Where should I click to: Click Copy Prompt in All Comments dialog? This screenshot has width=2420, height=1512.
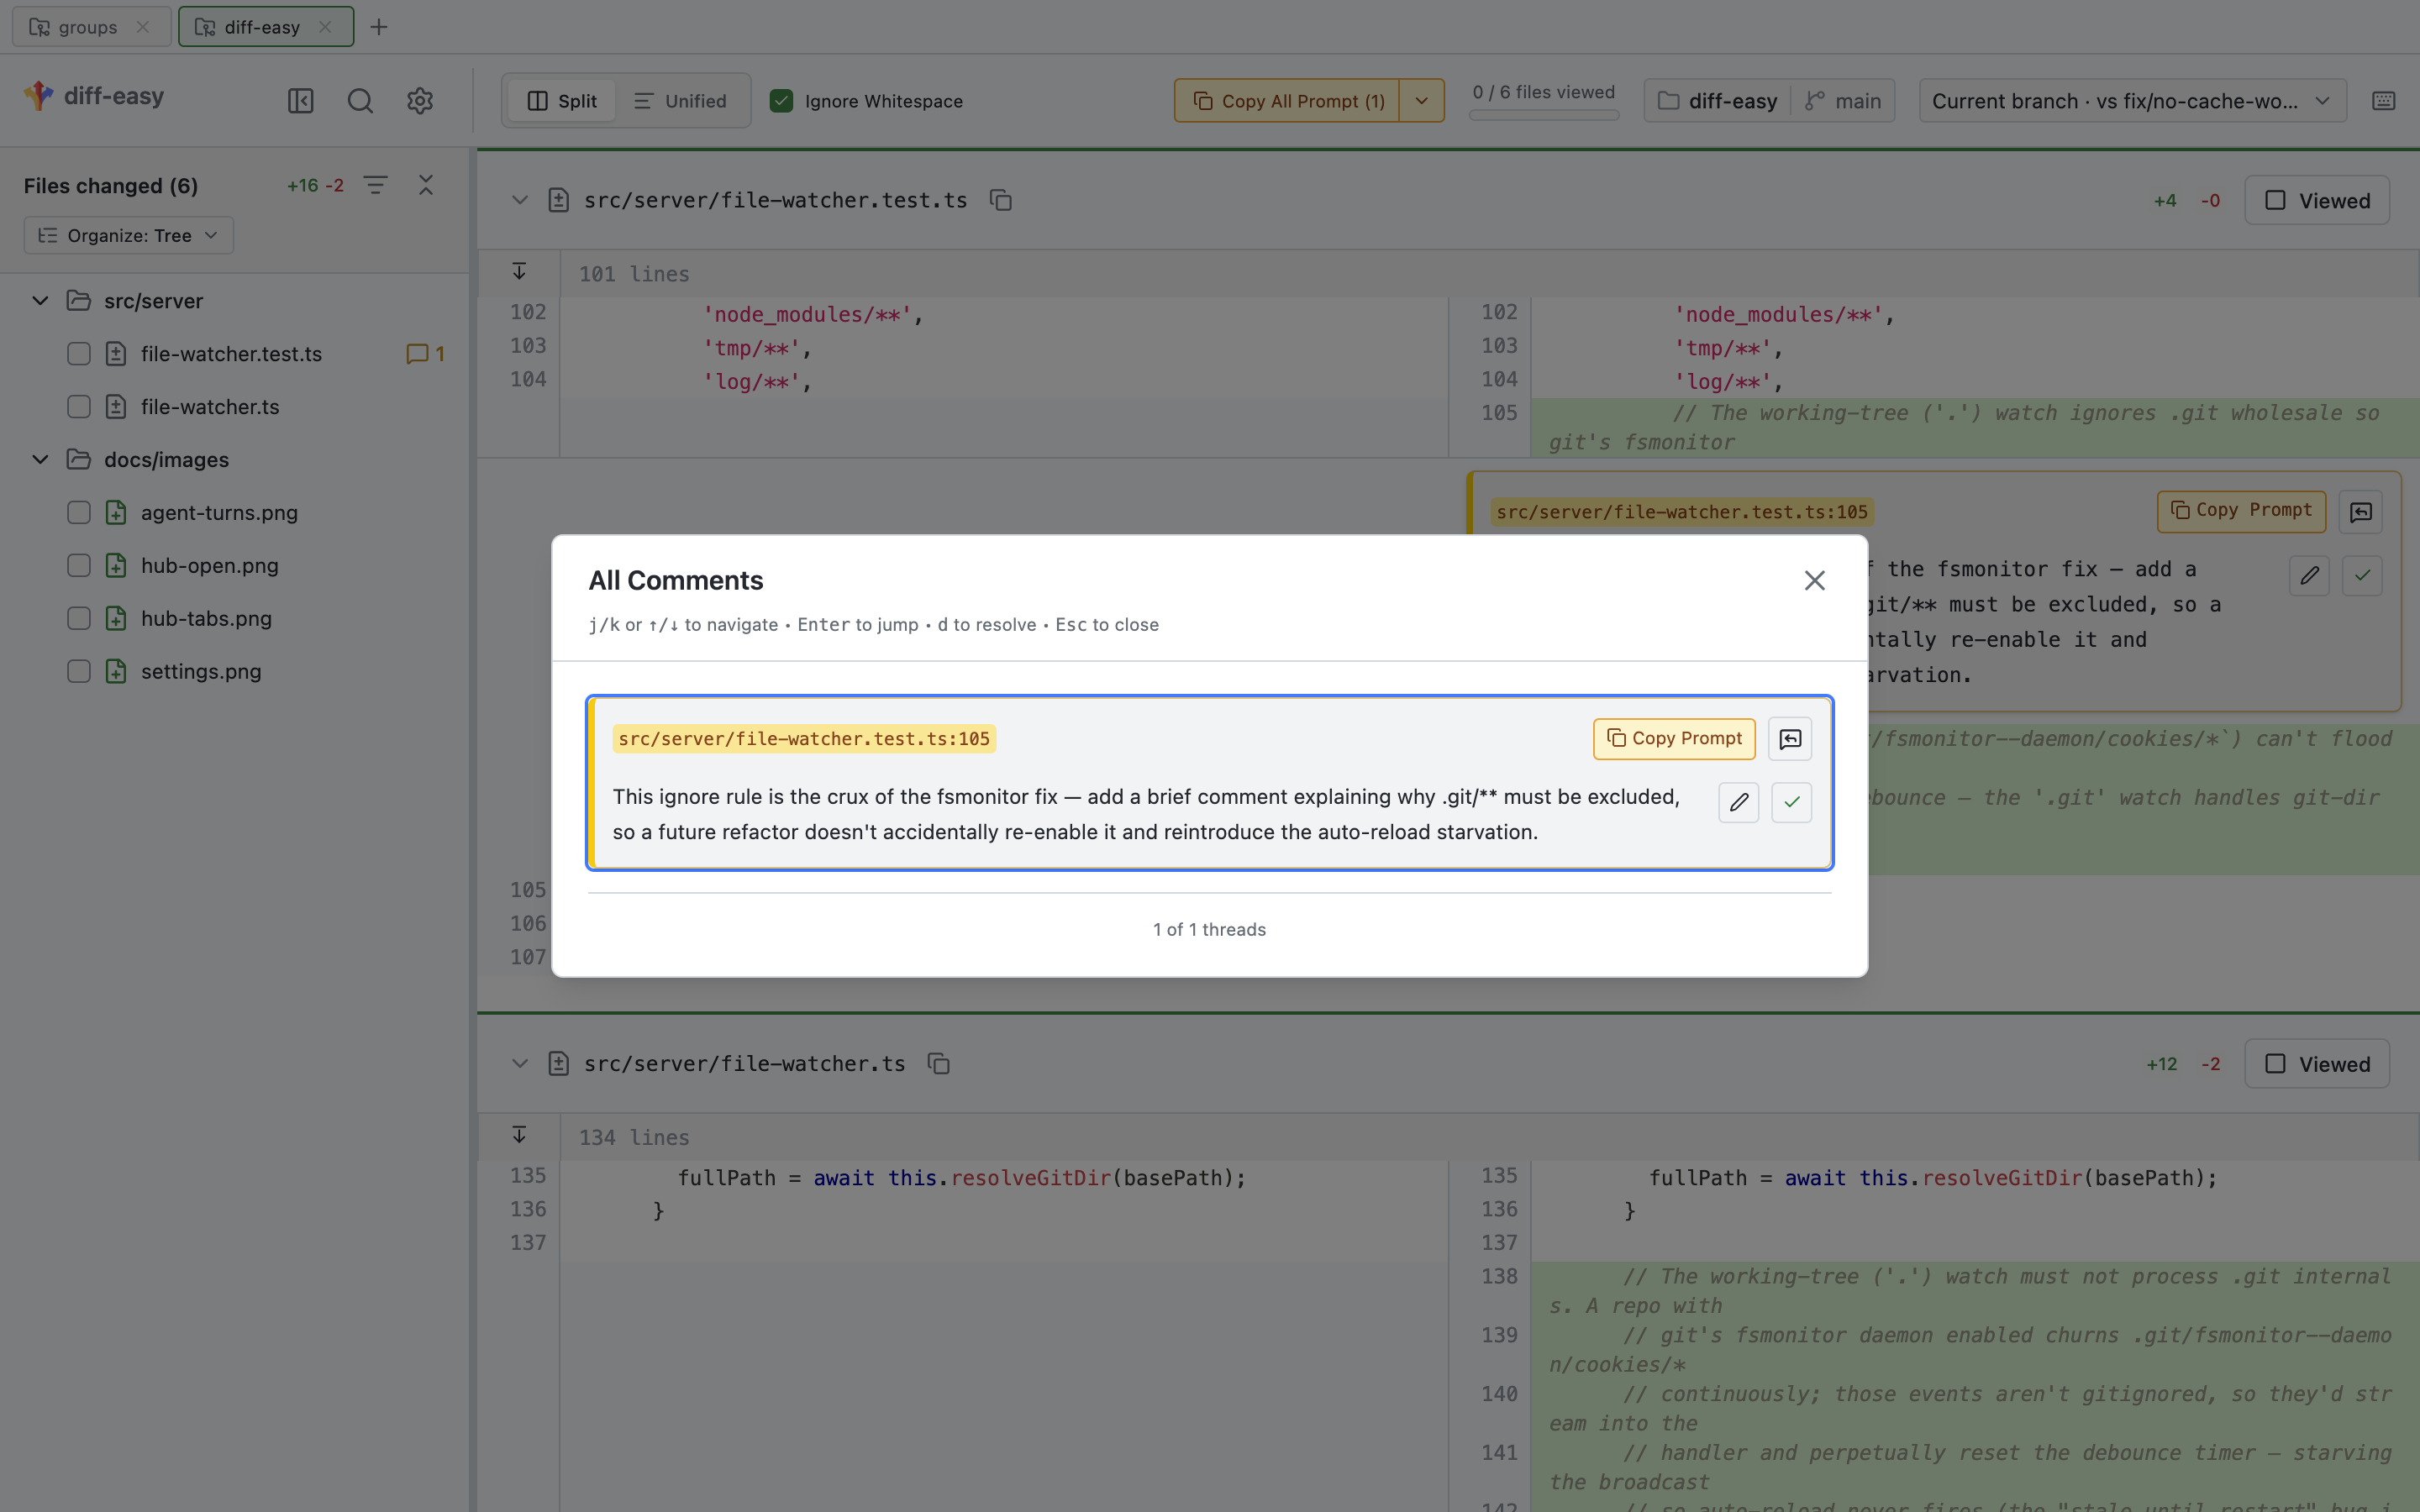tap(1674, 739)
